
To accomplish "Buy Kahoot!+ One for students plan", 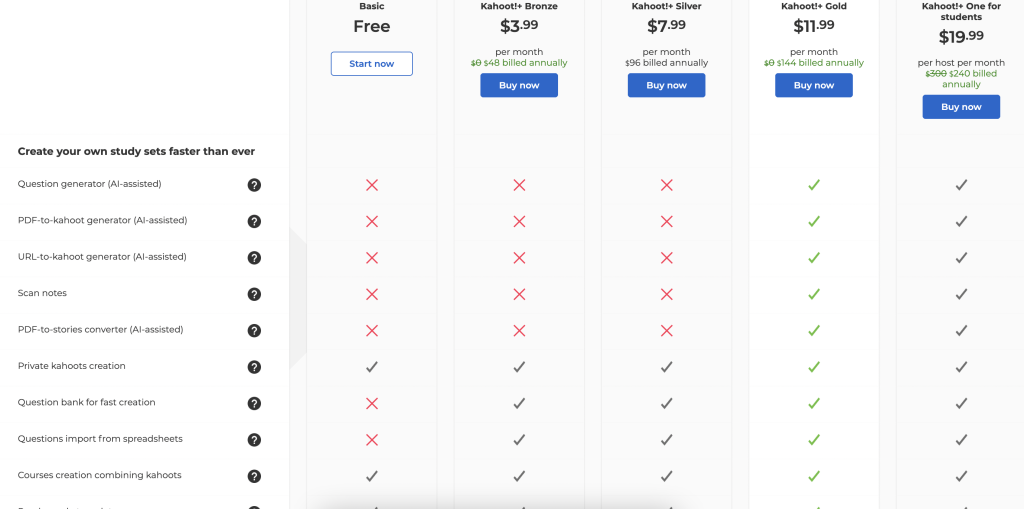I will [x=961, y=107].
